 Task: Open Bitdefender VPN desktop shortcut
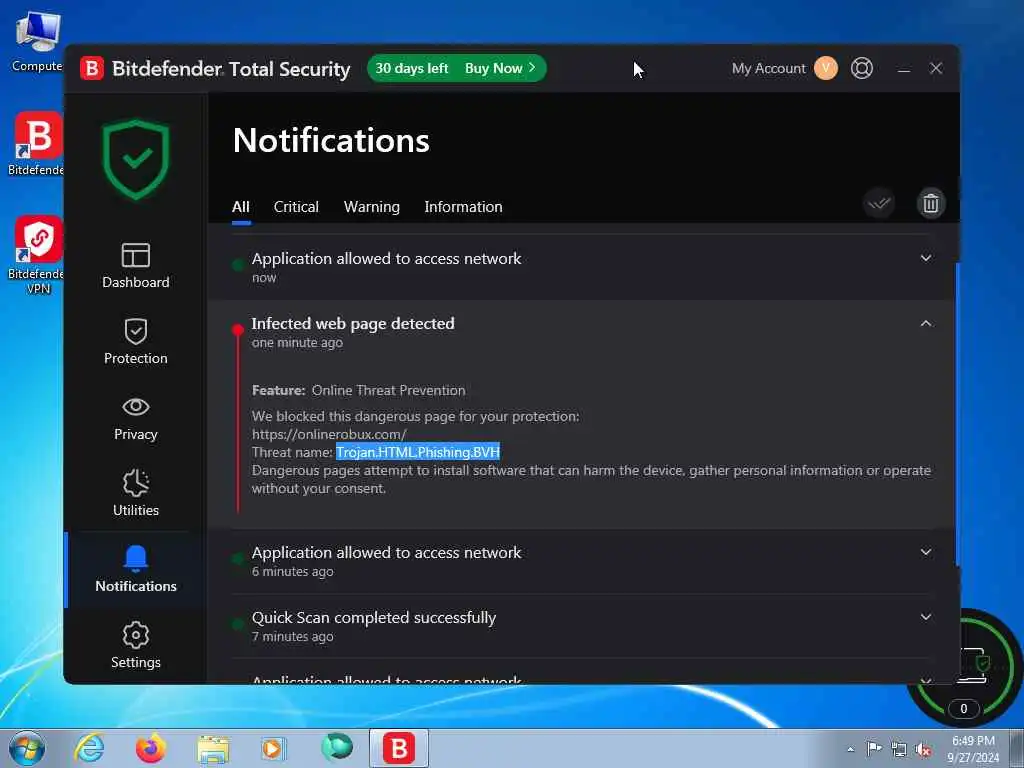coord(37,255)
